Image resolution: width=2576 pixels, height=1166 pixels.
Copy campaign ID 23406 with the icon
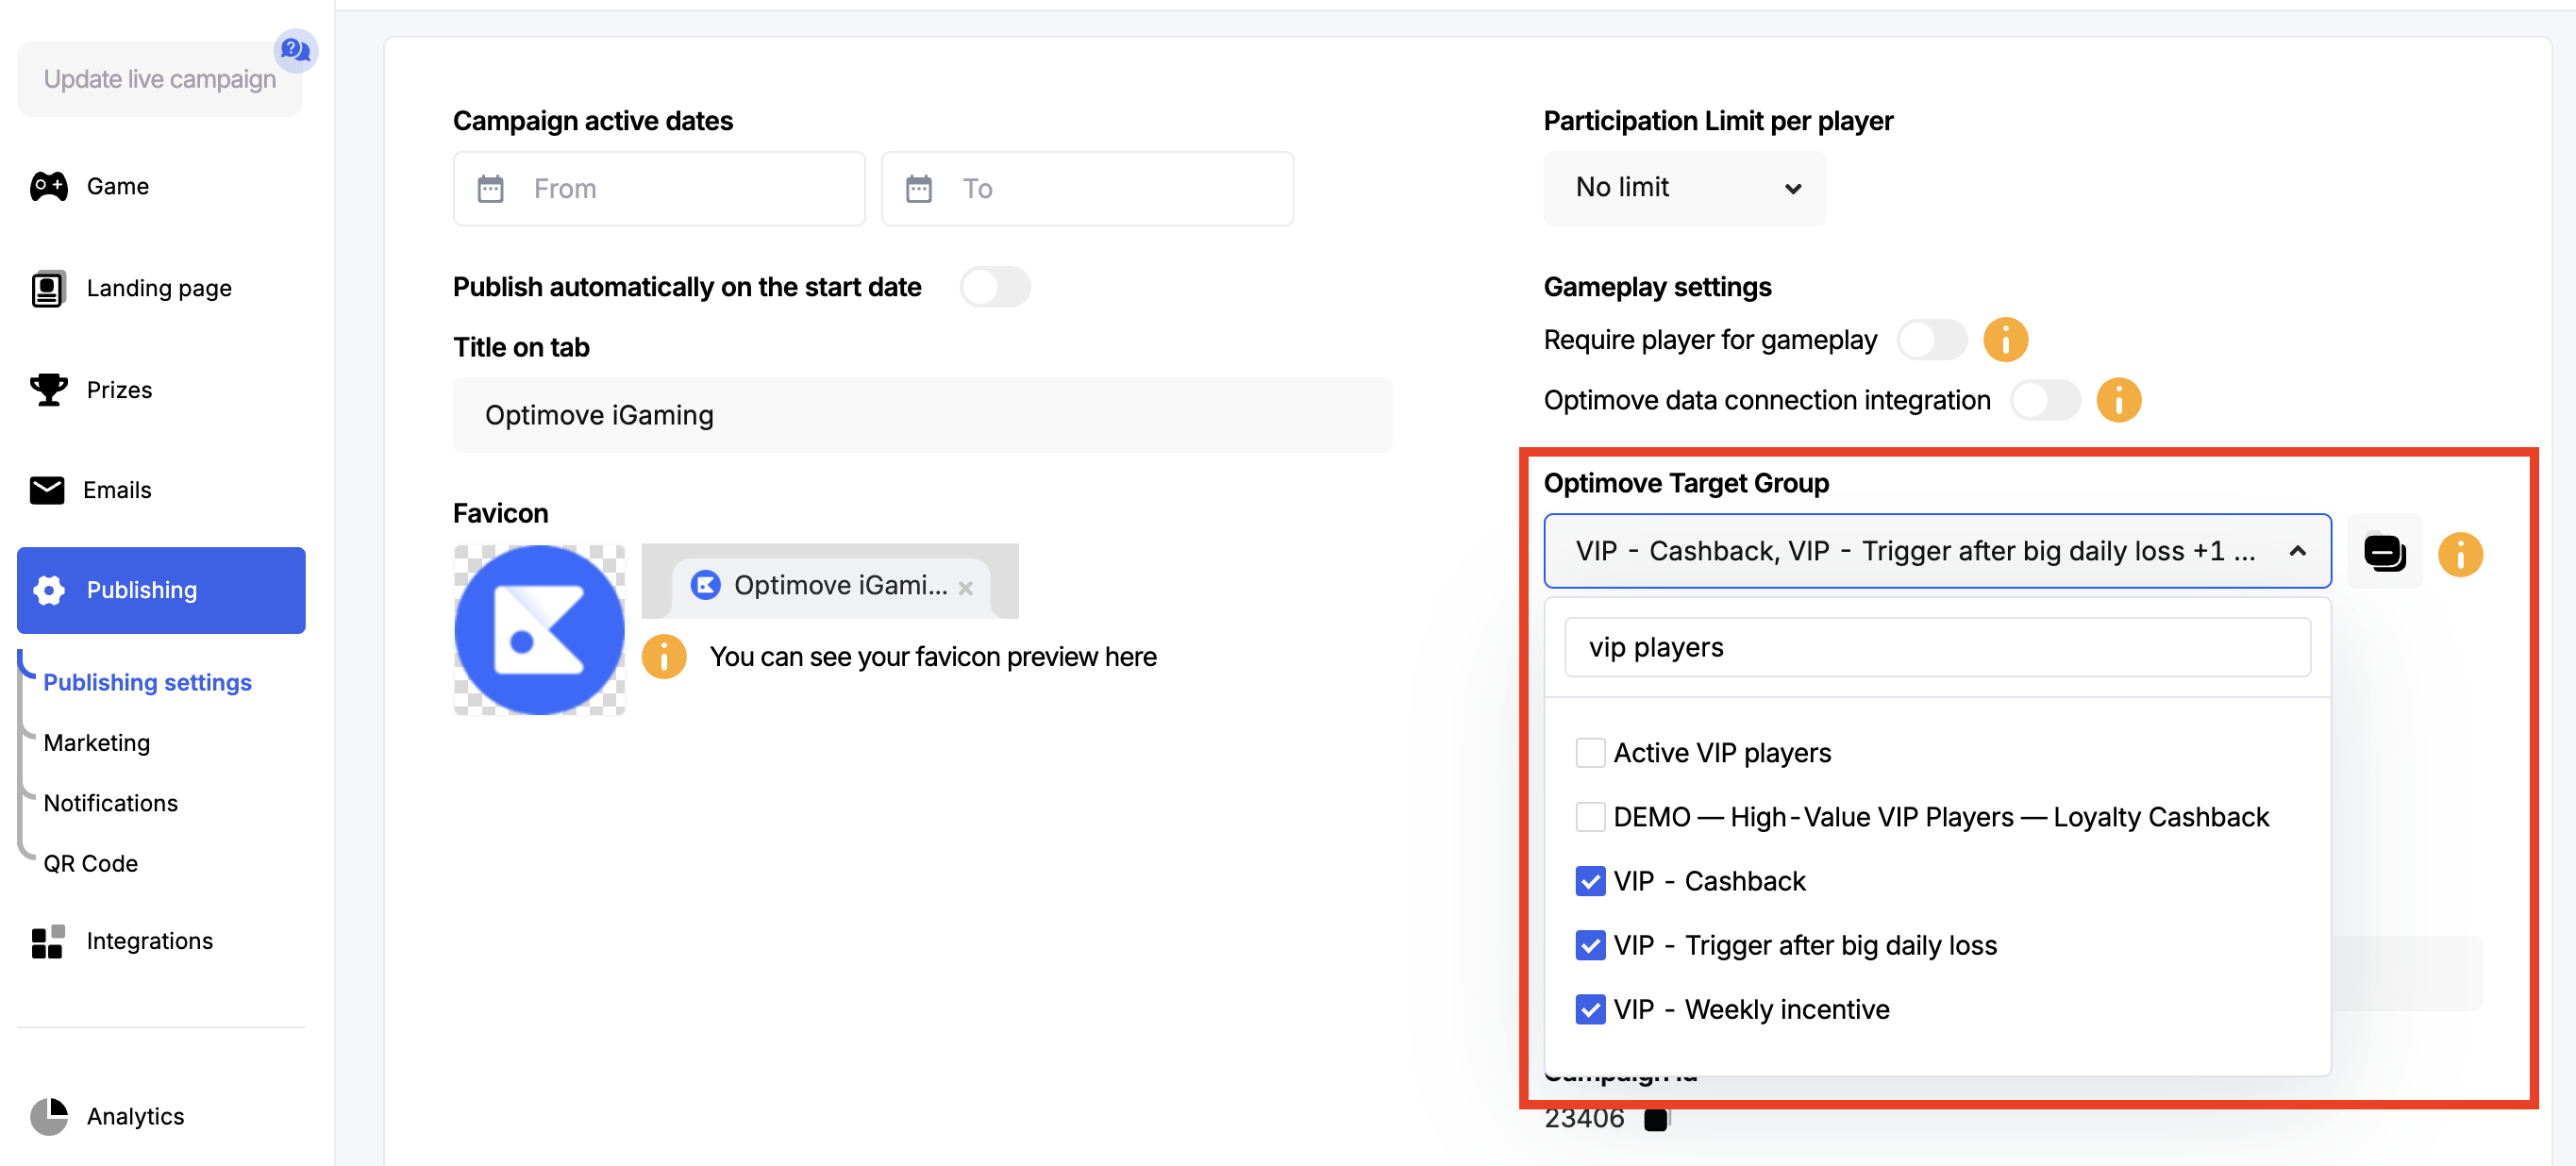1656,1119
